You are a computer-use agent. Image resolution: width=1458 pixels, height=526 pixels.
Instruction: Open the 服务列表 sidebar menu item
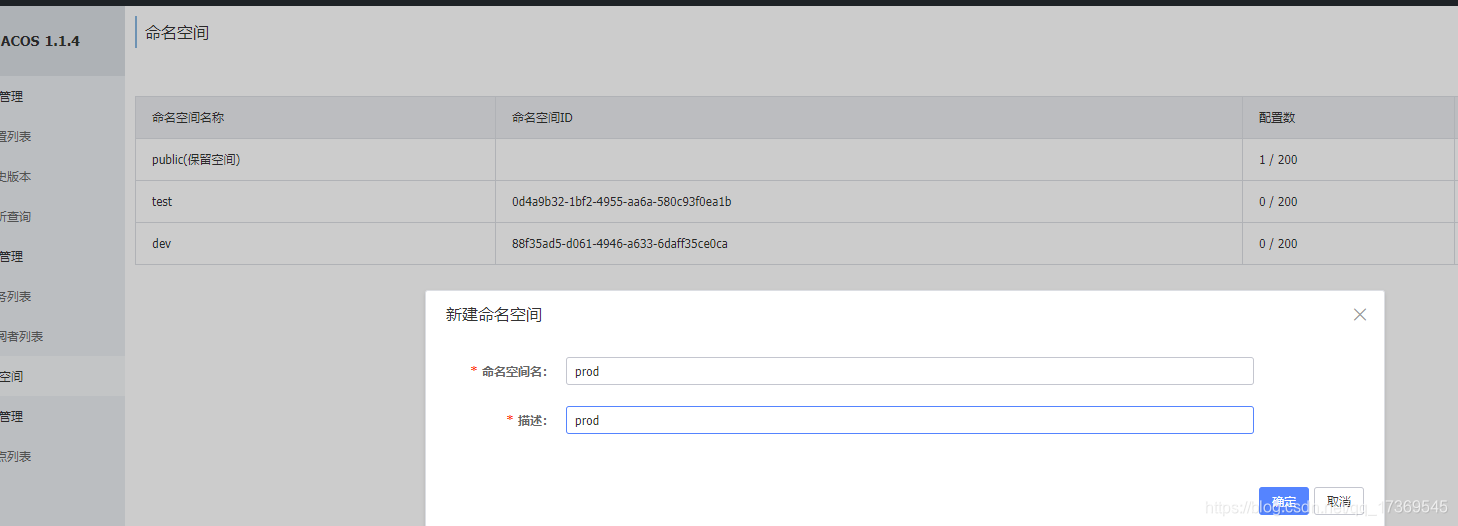coord(62,297)
